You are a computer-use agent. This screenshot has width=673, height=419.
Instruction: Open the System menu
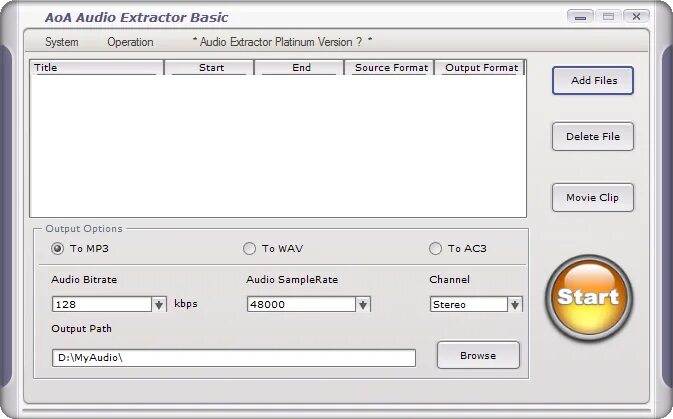click(x=62, y=42)
